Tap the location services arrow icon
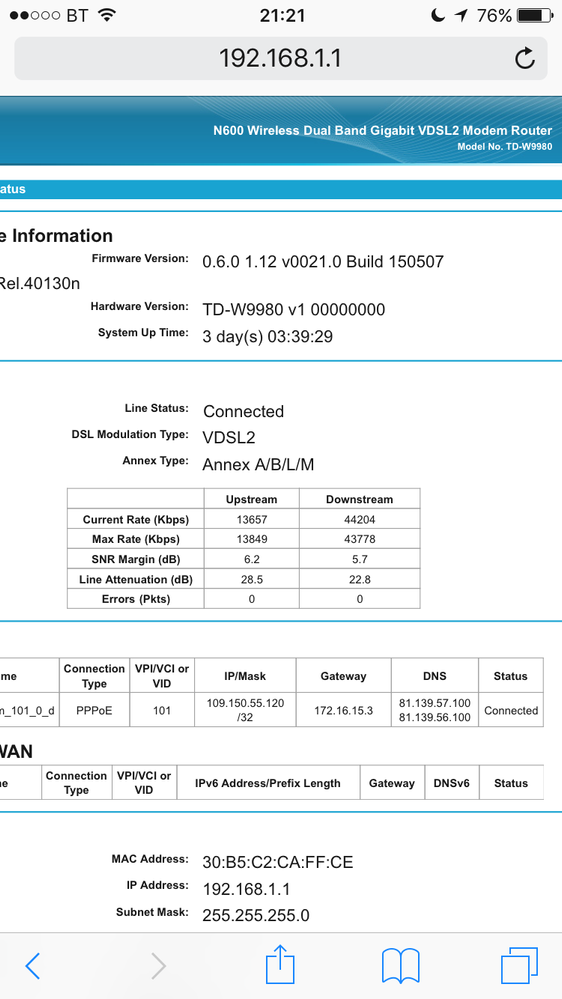 [461, 15]
